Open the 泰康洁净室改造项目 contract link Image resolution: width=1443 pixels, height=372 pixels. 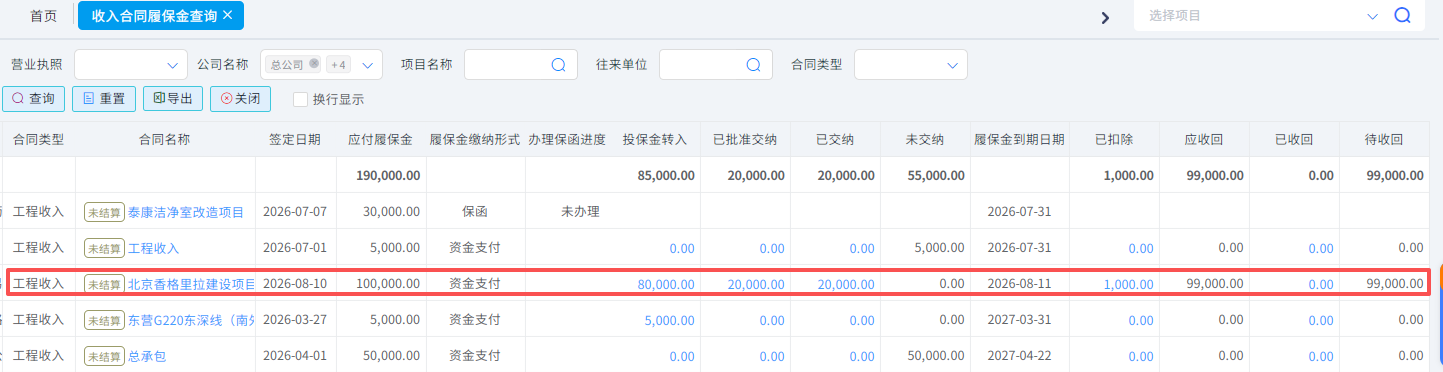pos(186,212)
